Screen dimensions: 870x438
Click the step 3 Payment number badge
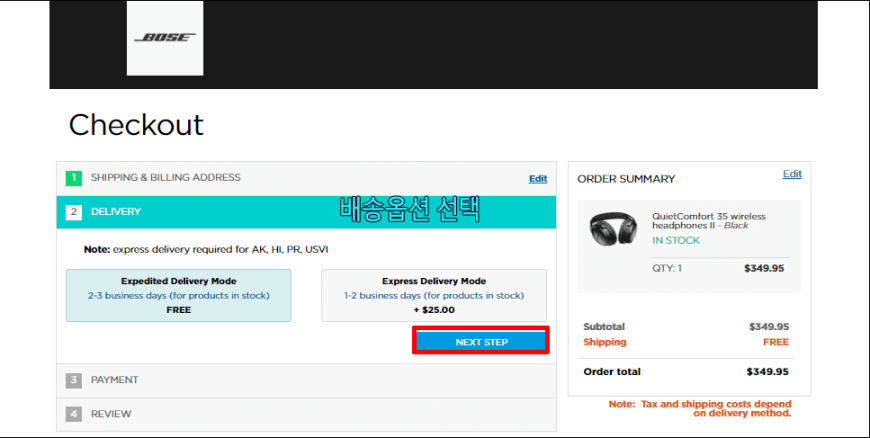pos(73,380)
